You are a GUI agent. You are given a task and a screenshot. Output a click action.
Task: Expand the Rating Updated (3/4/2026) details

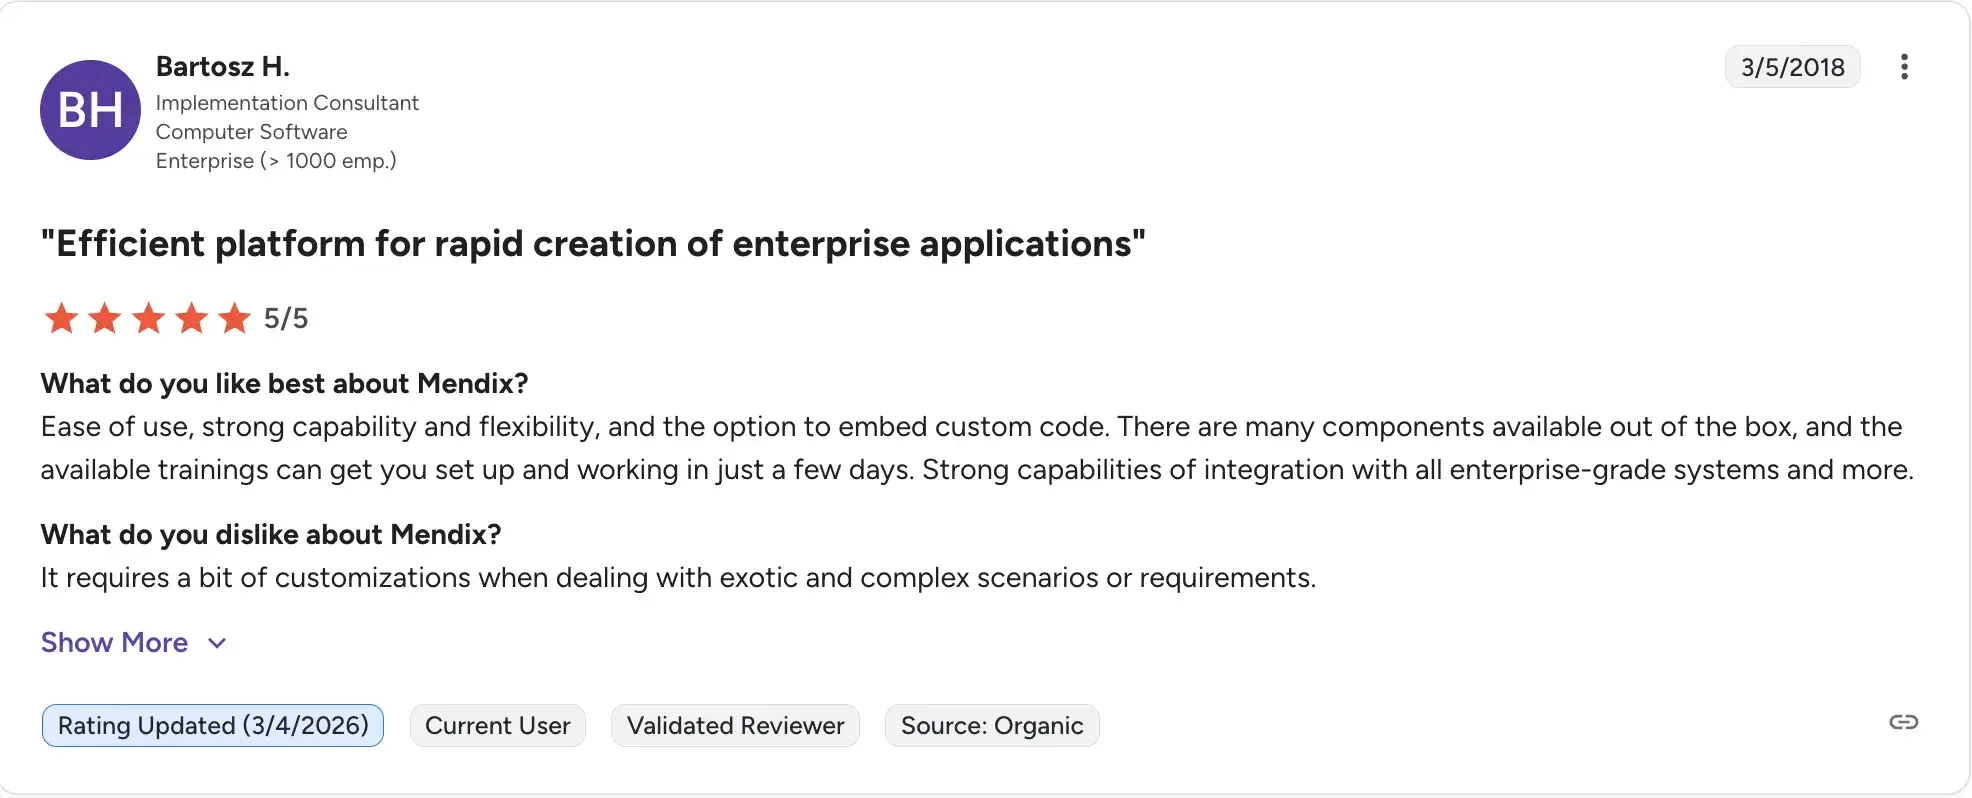coord(212,725)
